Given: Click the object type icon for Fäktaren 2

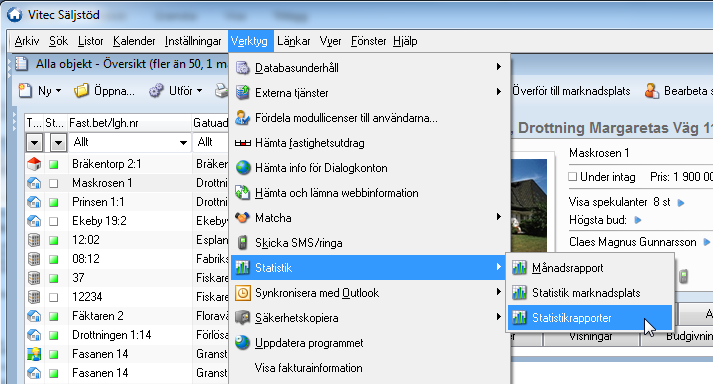Looking at the screenshot, I should pyautogui.click(x=34, y=316).
